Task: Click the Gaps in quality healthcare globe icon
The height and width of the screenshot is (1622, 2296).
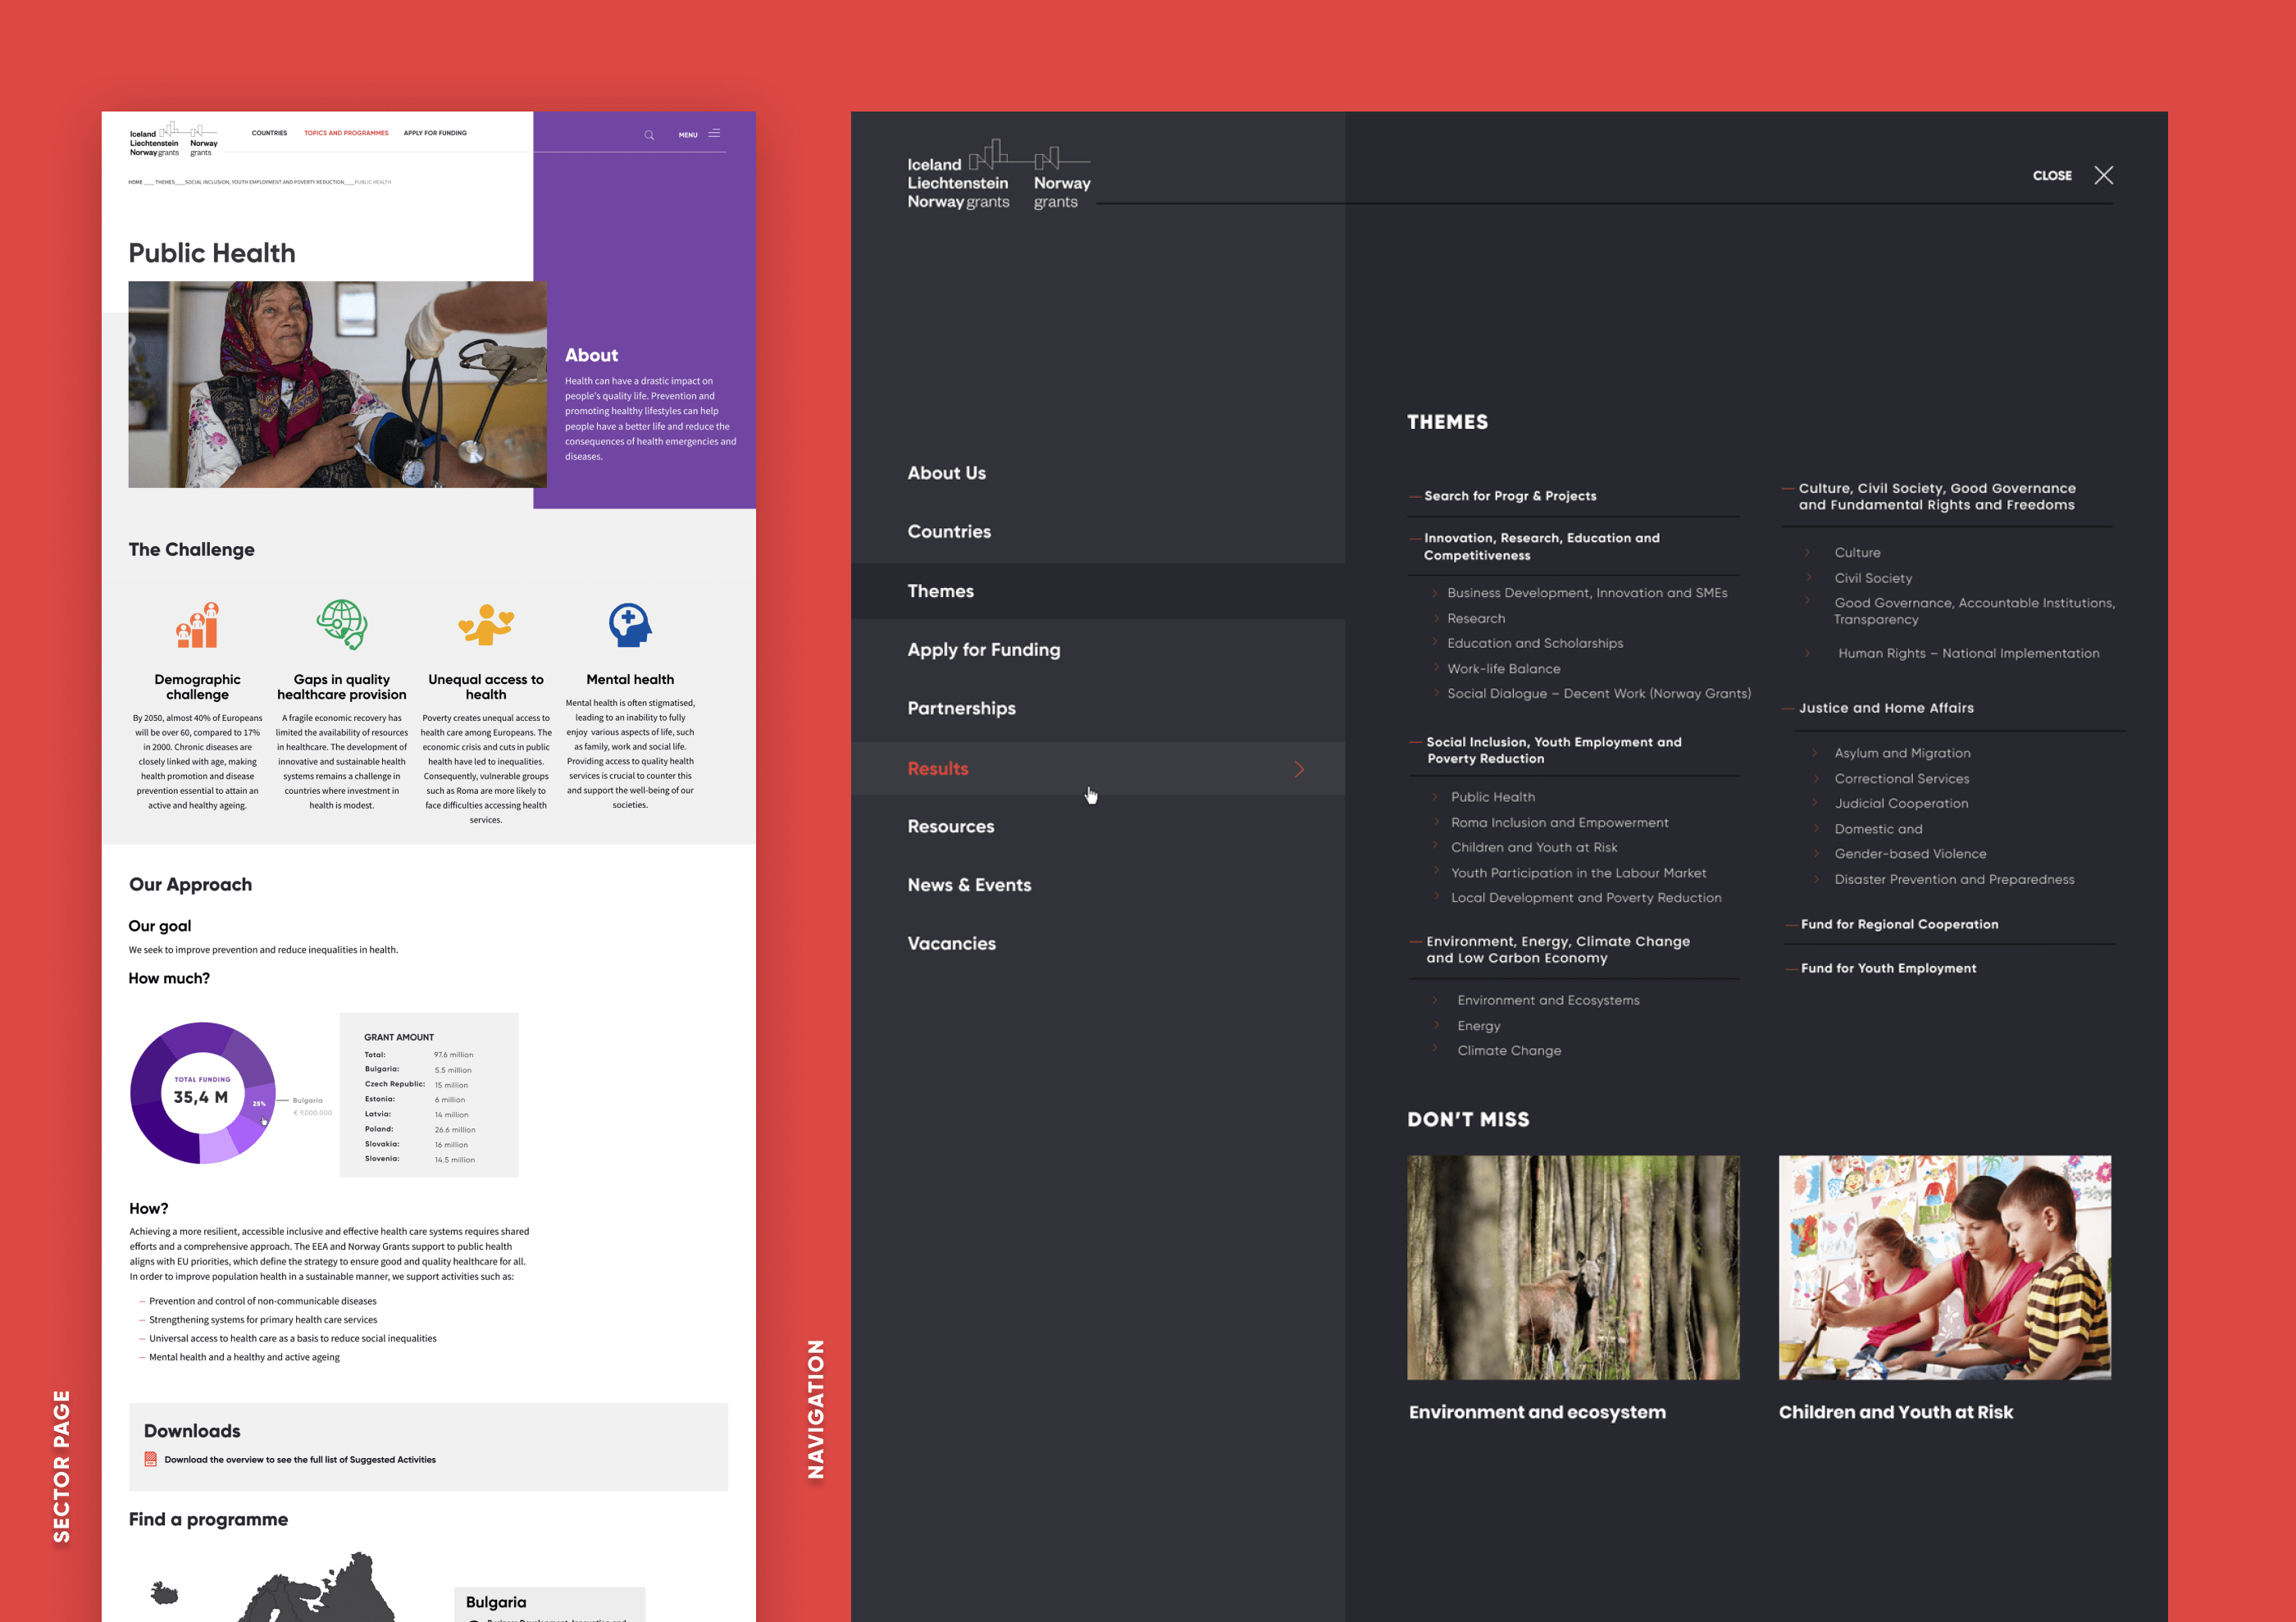Action: pos(342,625)
